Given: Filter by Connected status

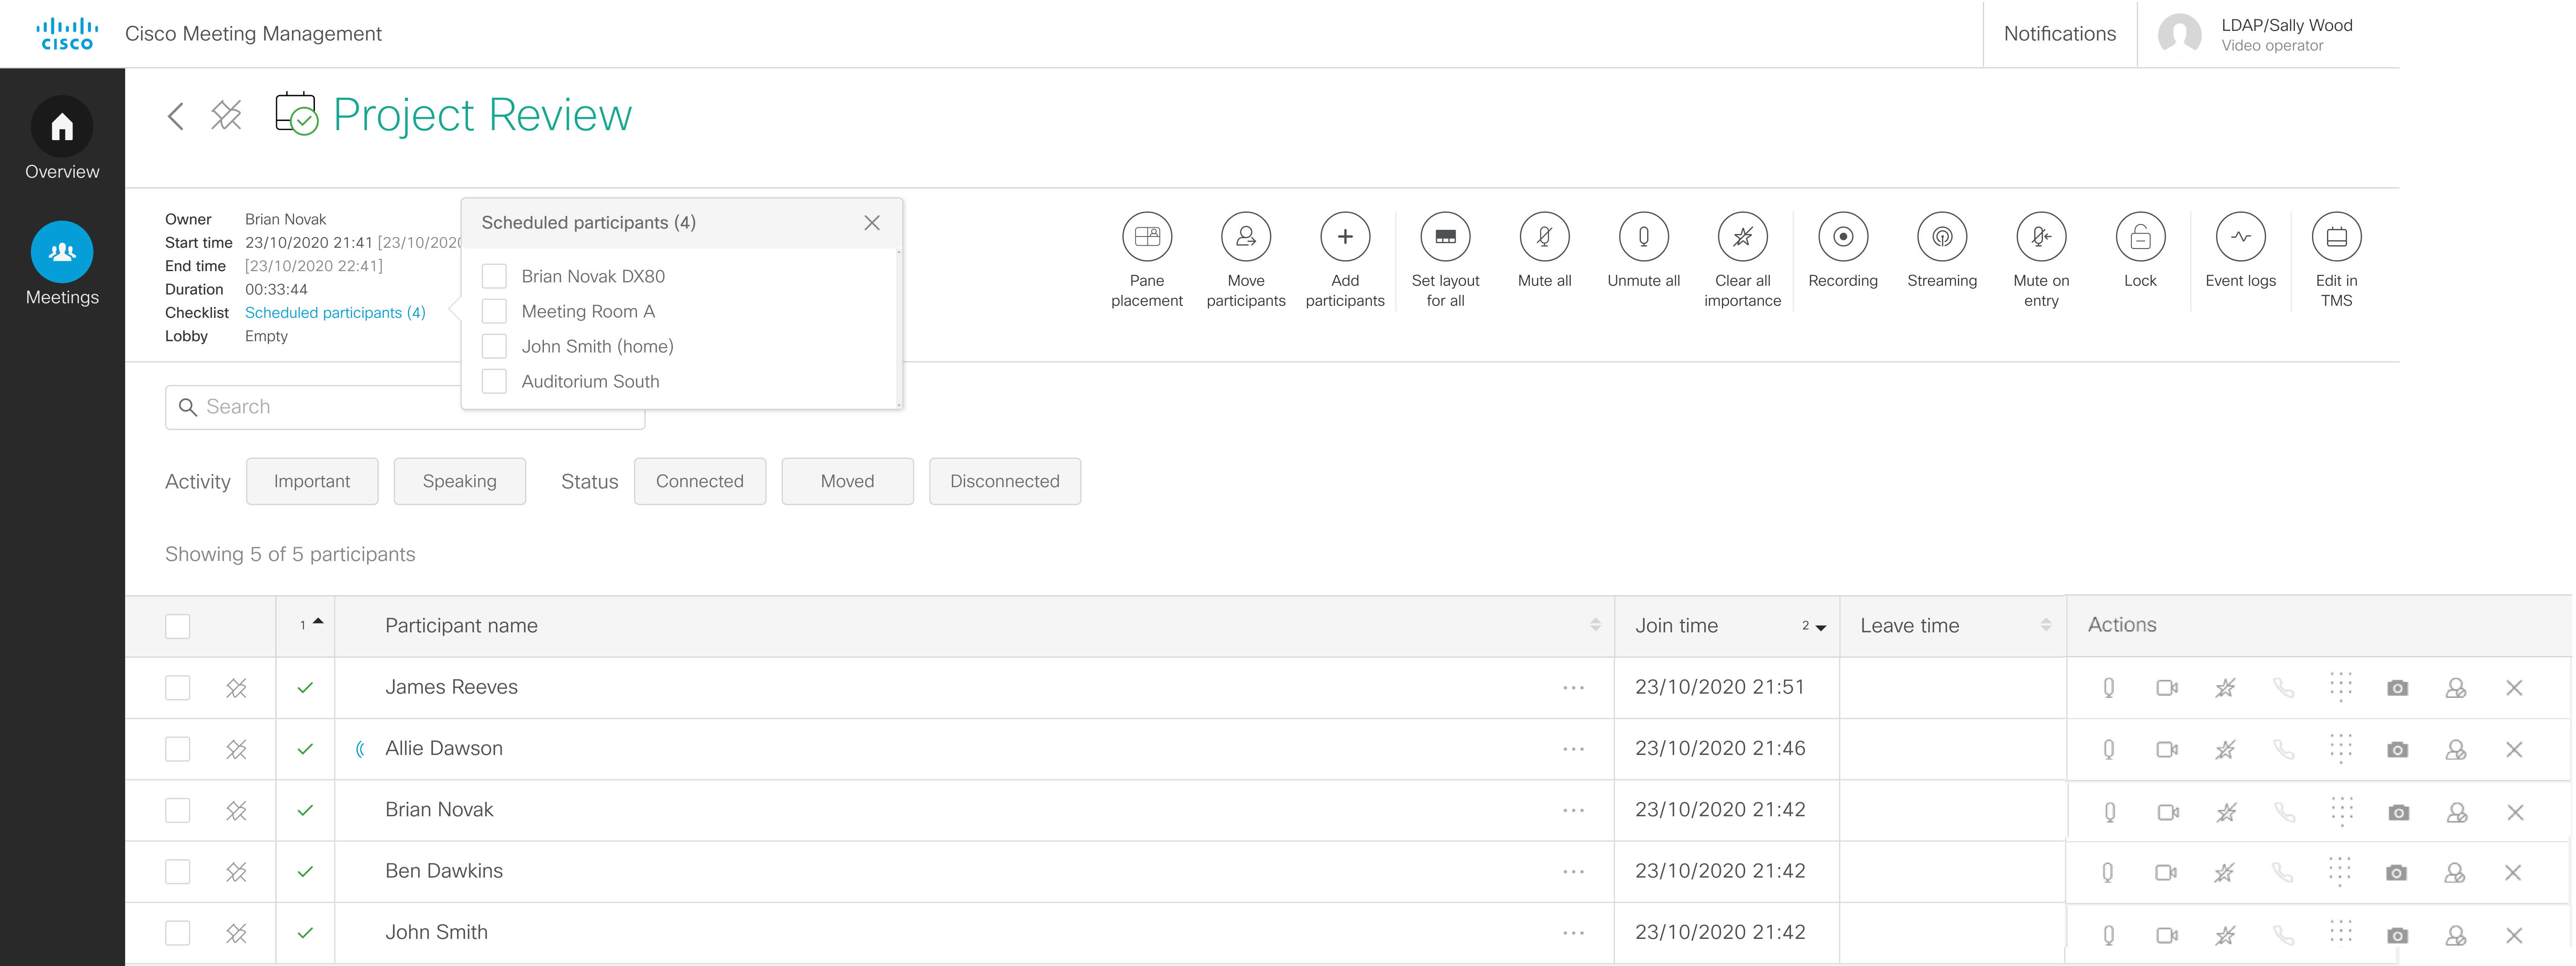Looking at the screenshot, I should [699, 481].
